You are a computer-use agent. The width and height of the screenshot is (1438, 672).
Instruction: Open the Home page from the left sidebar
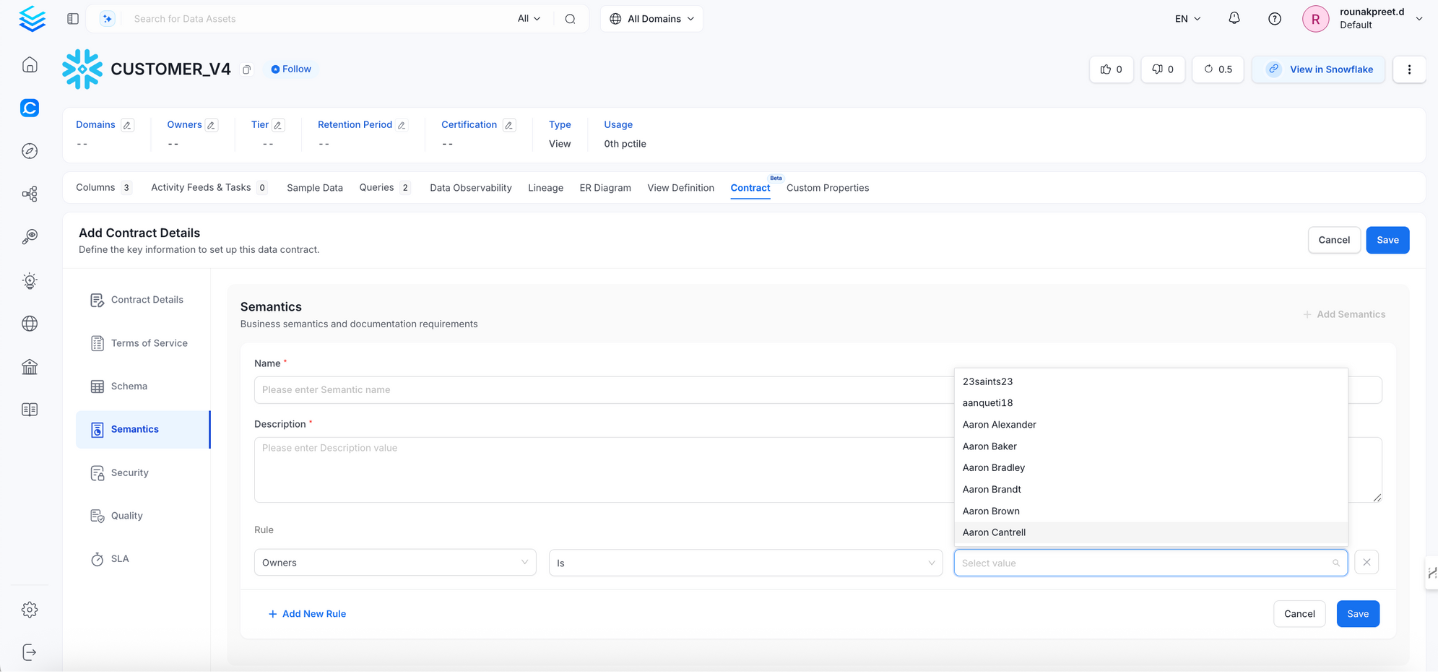(29, 63)
